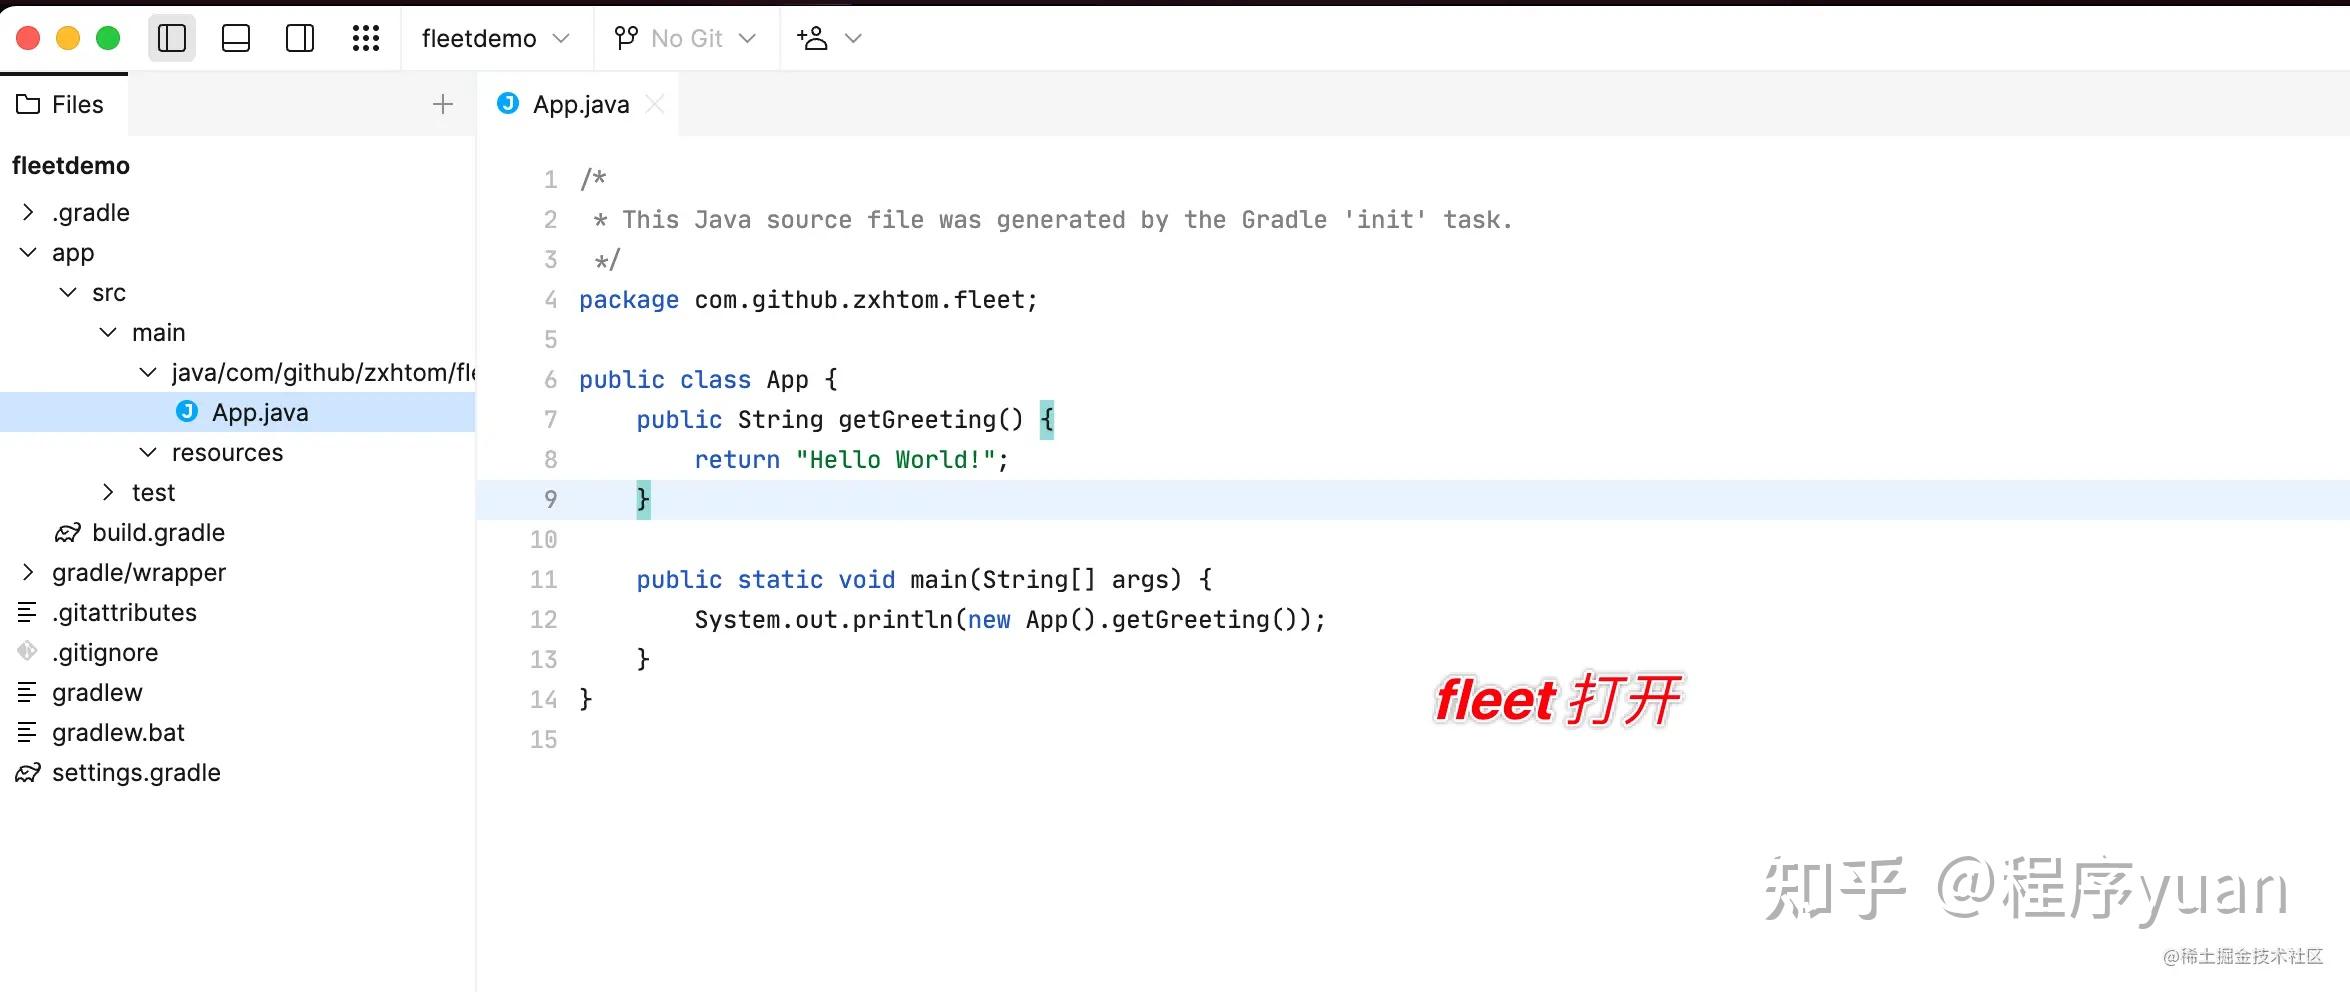The height and width of the screenshot is (992, 2350).
Task: Click the gitignore file icon
Action: point(27,652)
